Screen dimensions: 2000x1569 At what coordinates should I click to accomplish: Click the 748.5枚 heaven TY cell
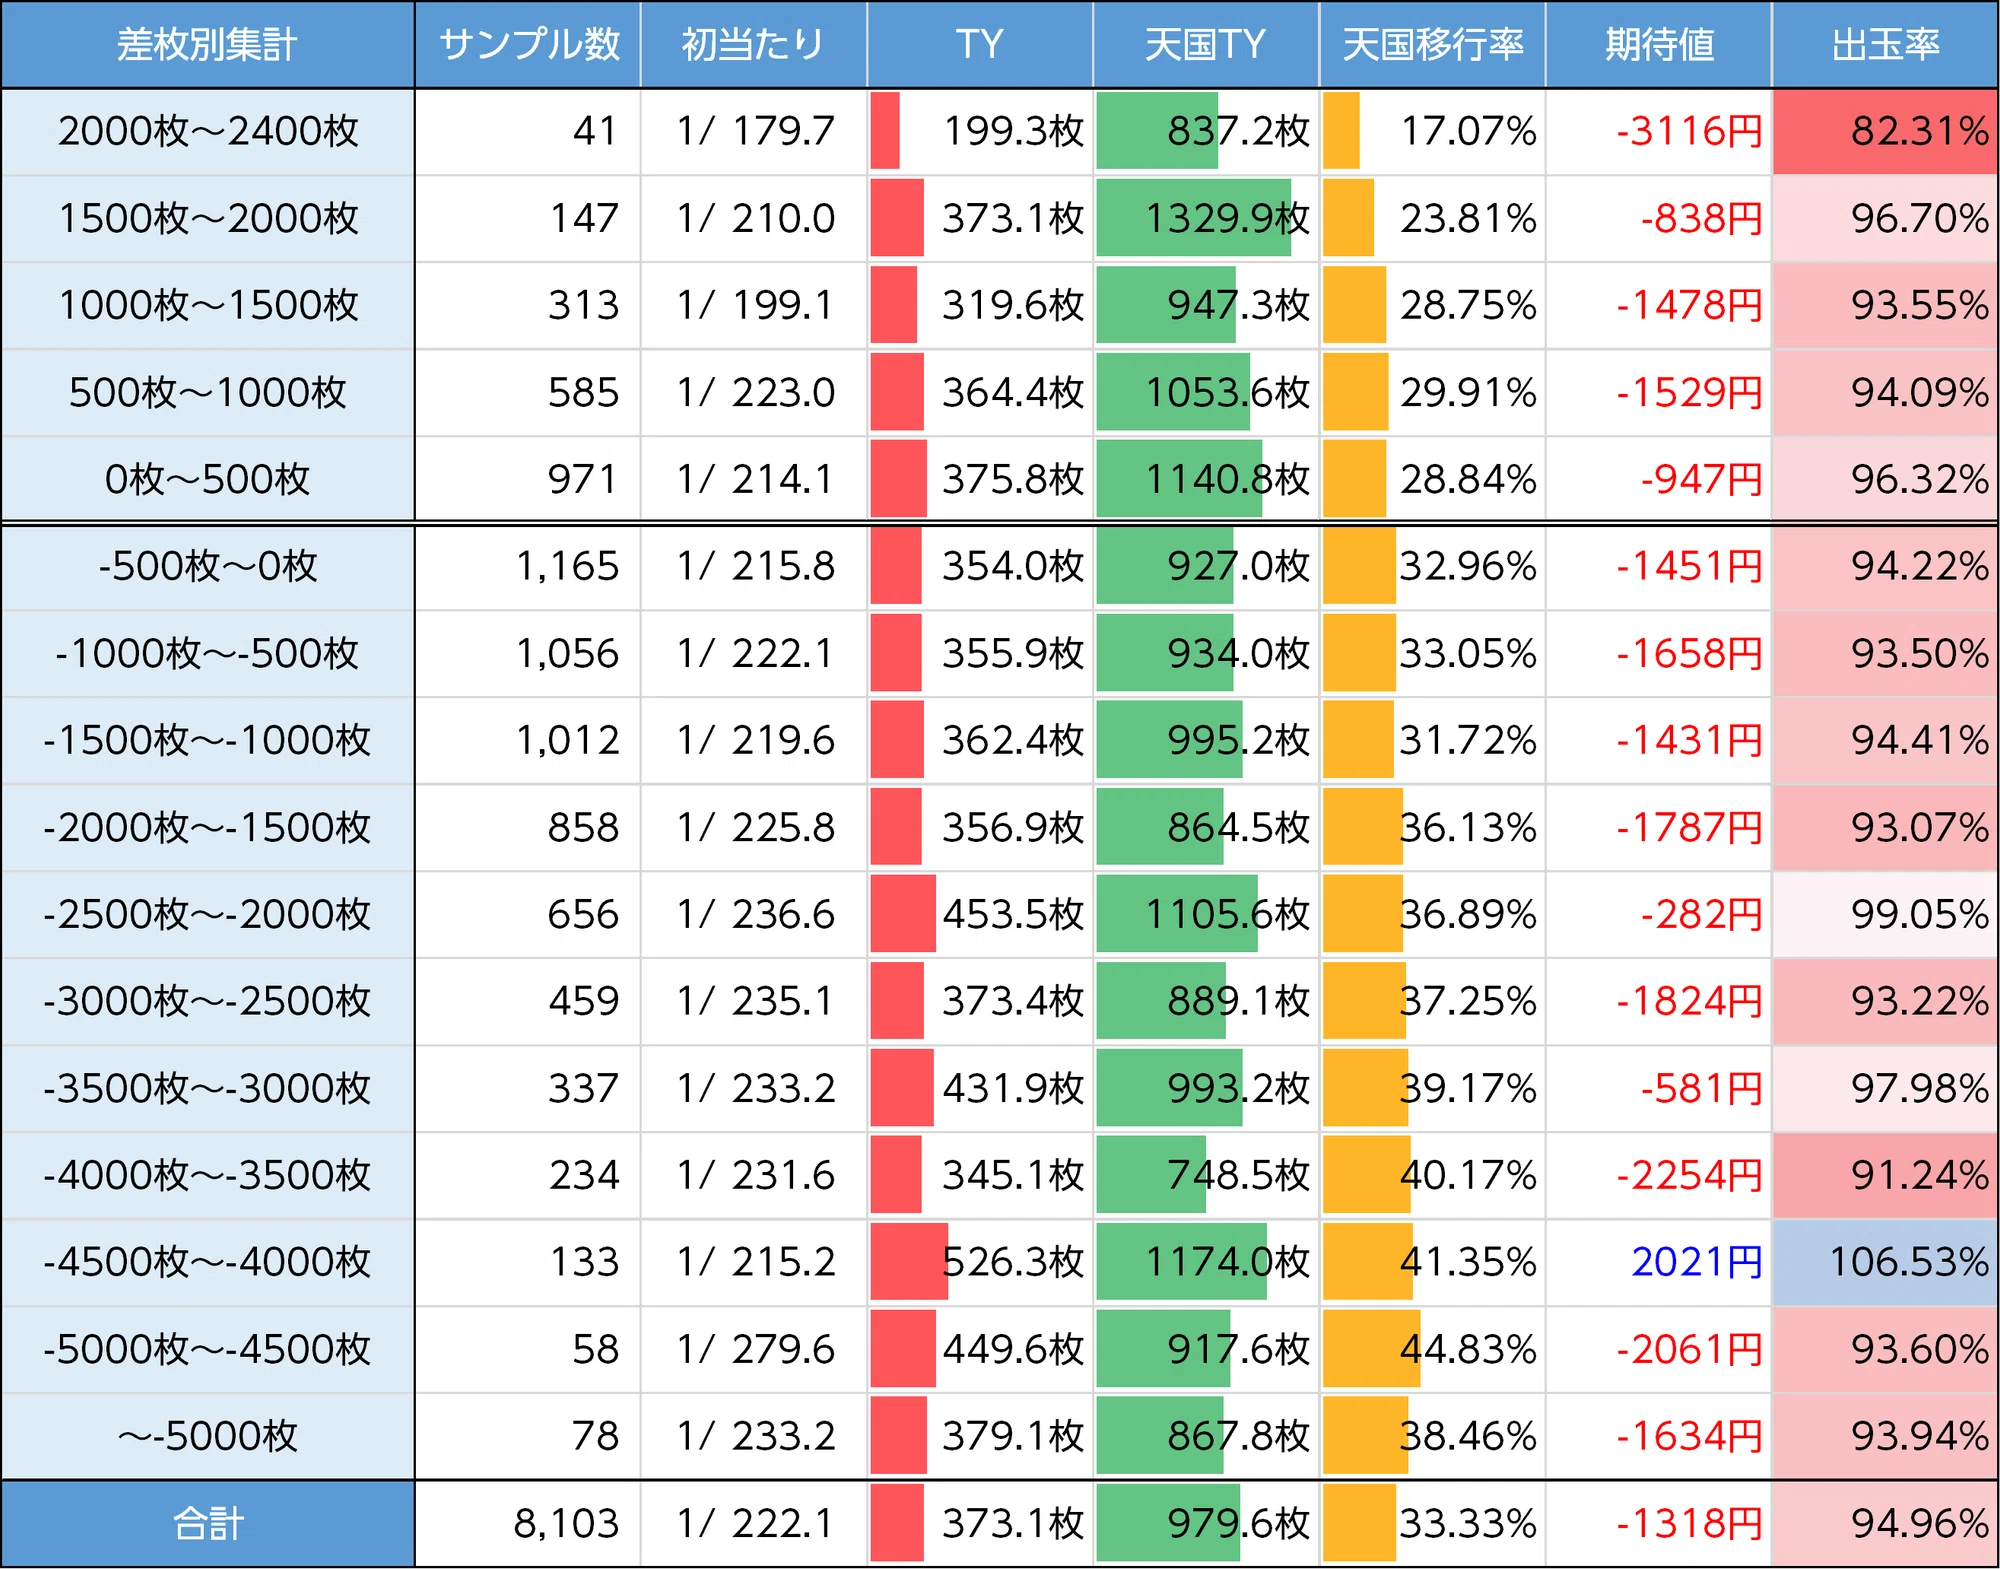point(1206,1175)
